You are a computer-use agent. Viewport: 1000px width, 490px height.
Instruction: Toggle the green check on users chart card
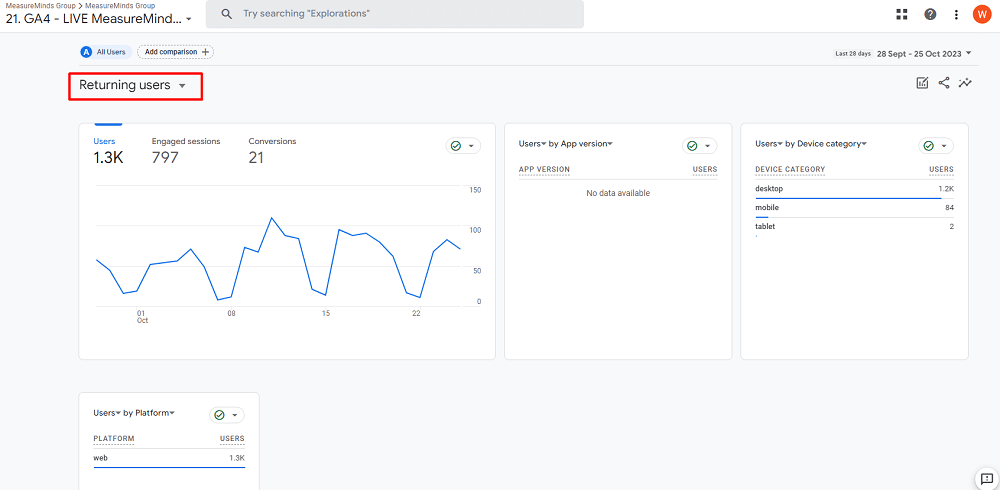(x=463, y=146)
